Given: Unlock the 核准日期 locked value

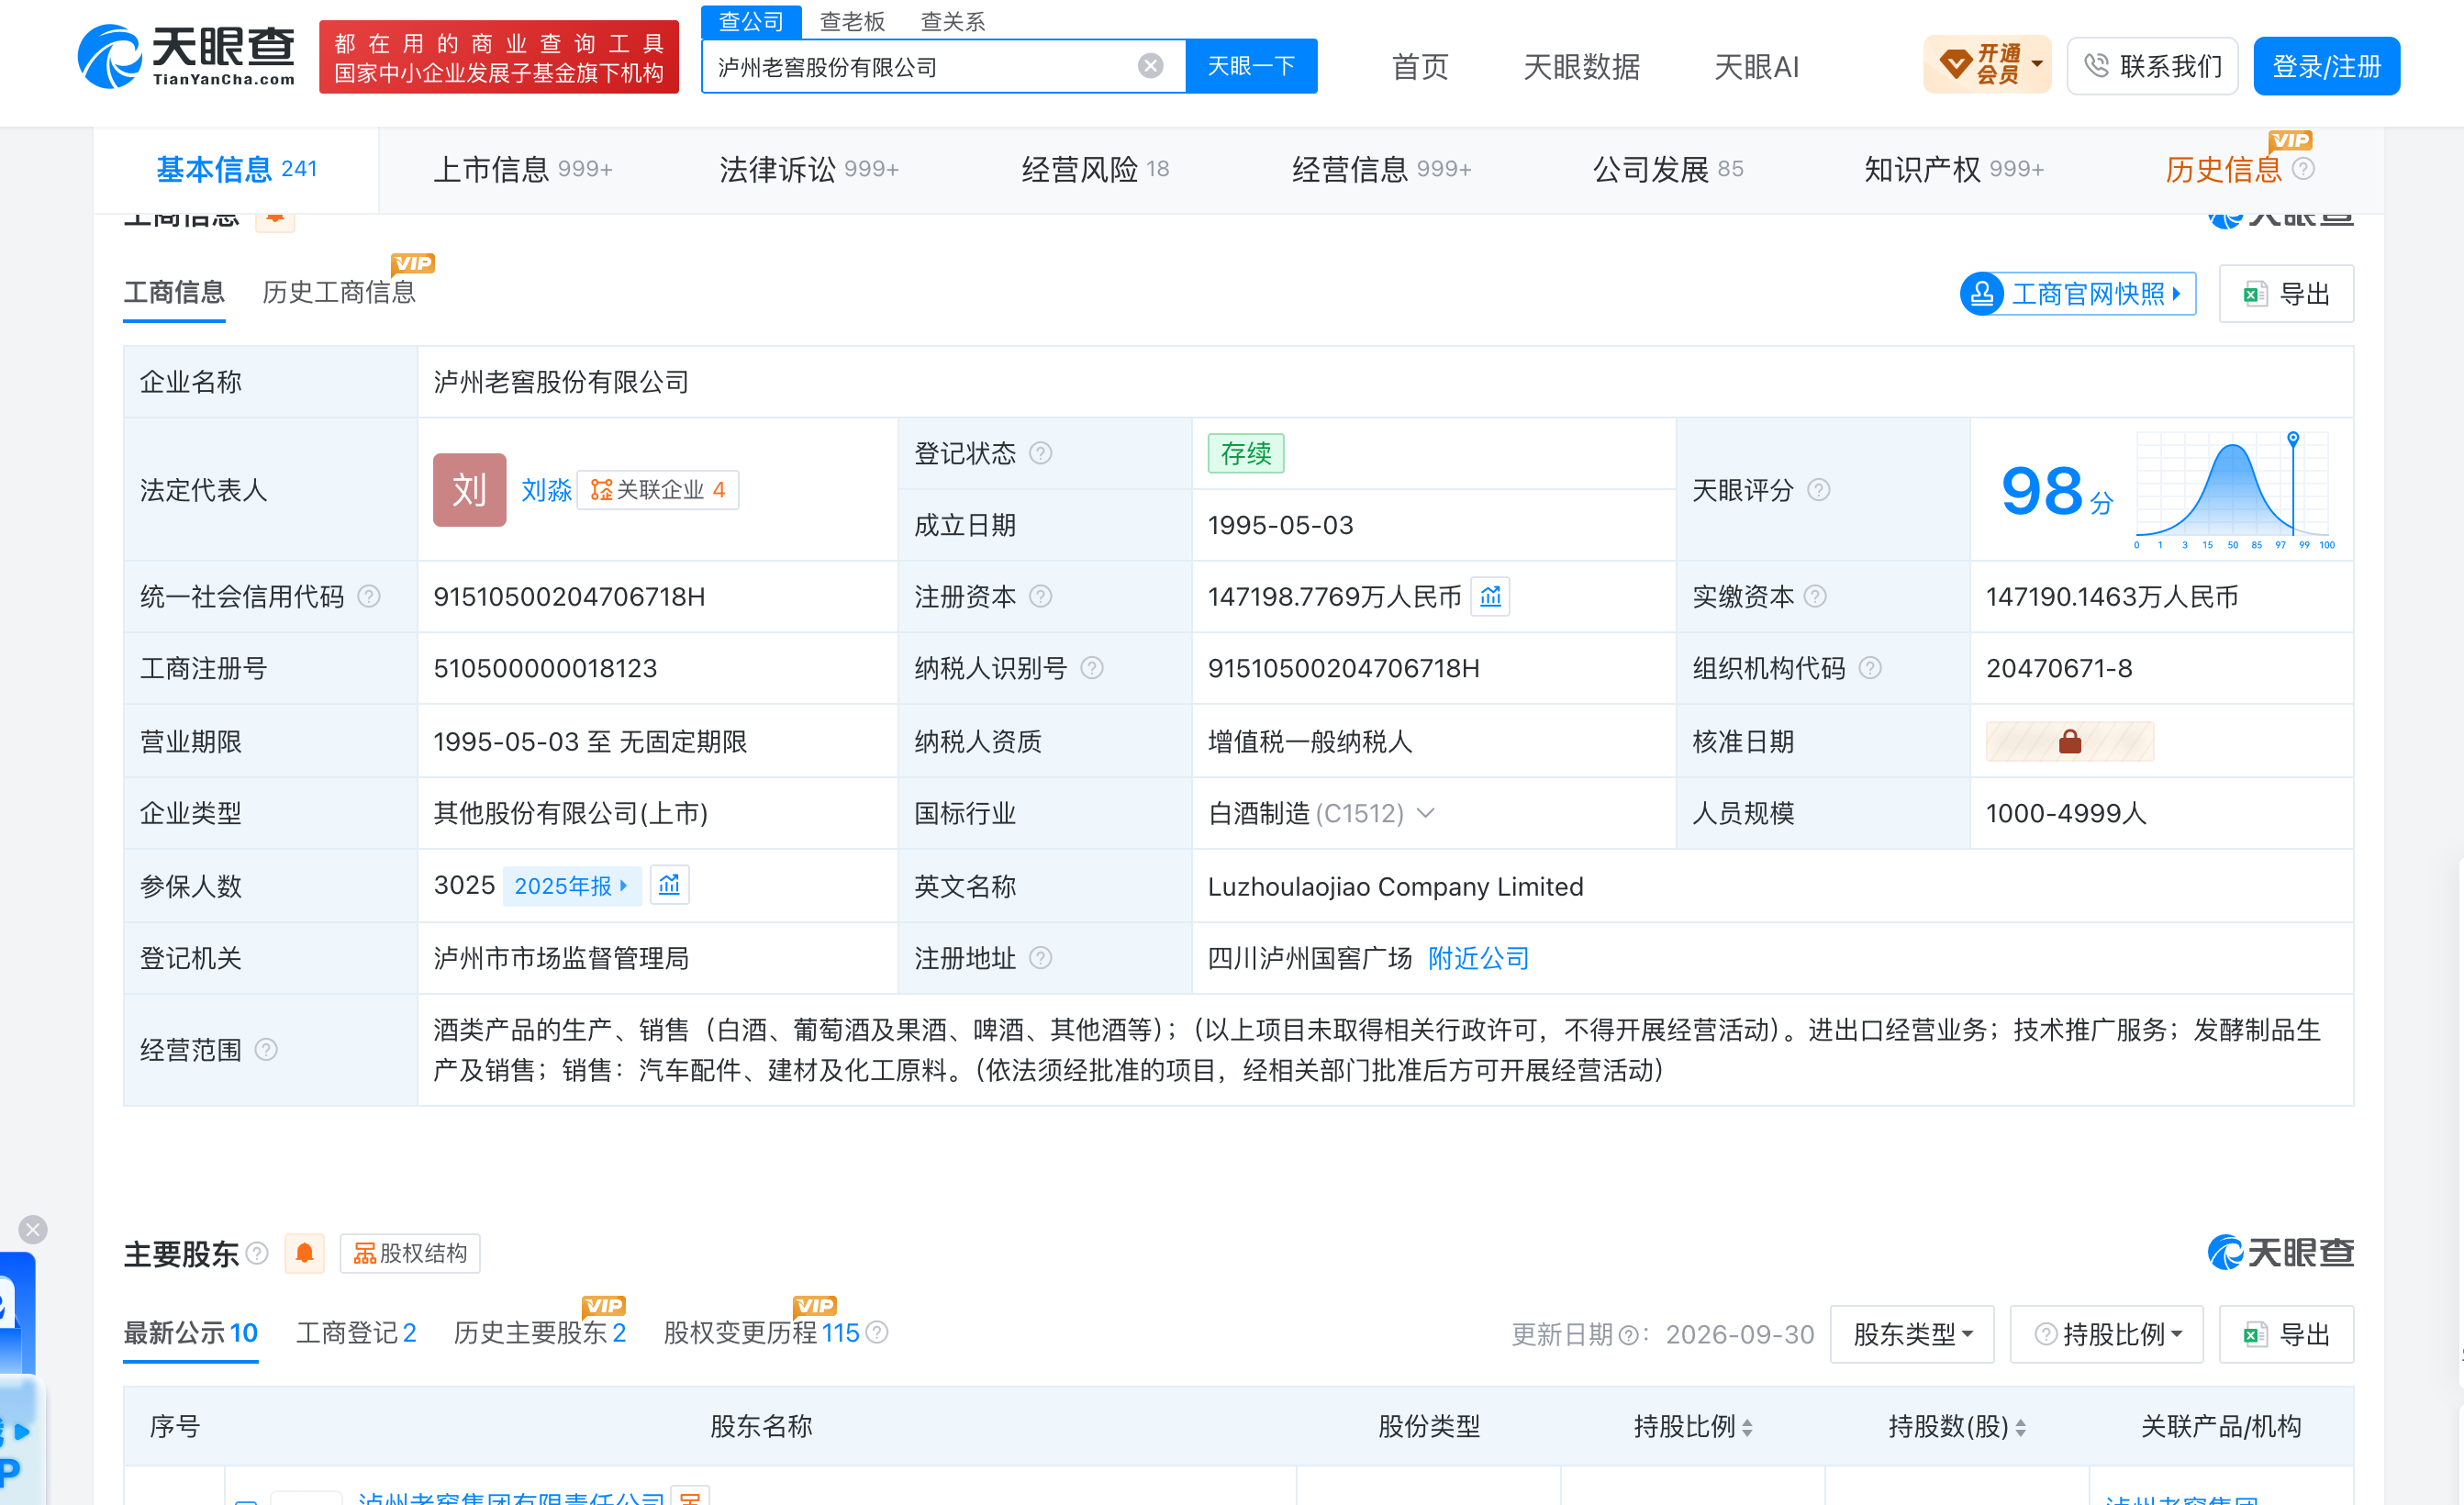Looking at the screenshot, I should coord(2069,741).
